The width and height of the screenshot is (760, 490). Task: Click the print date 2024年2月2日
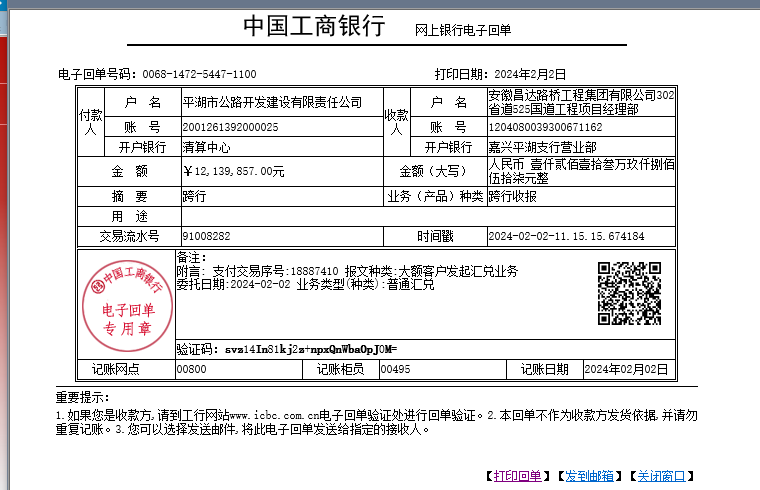point(529,75)
